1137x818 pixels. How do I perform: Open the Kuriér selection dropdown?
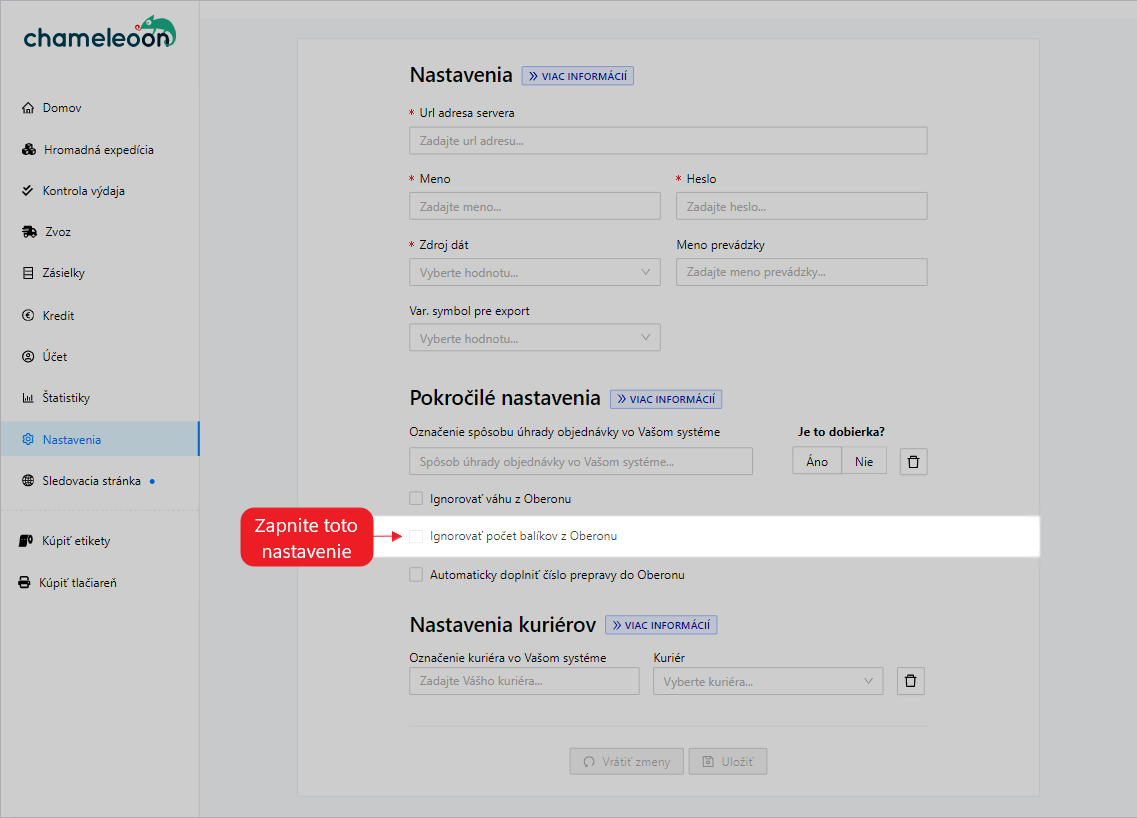point(767,681)
